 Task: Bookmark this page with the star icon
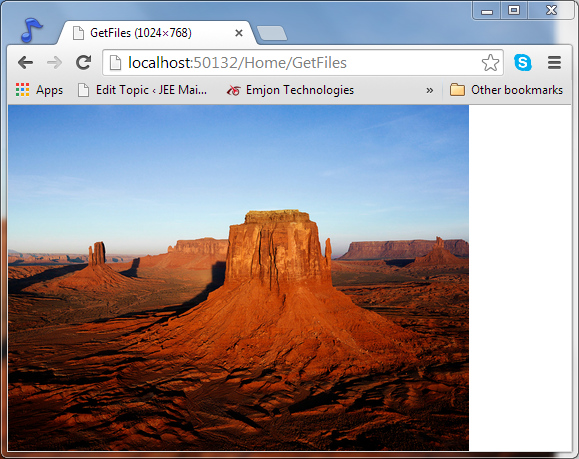click(490, 62)
